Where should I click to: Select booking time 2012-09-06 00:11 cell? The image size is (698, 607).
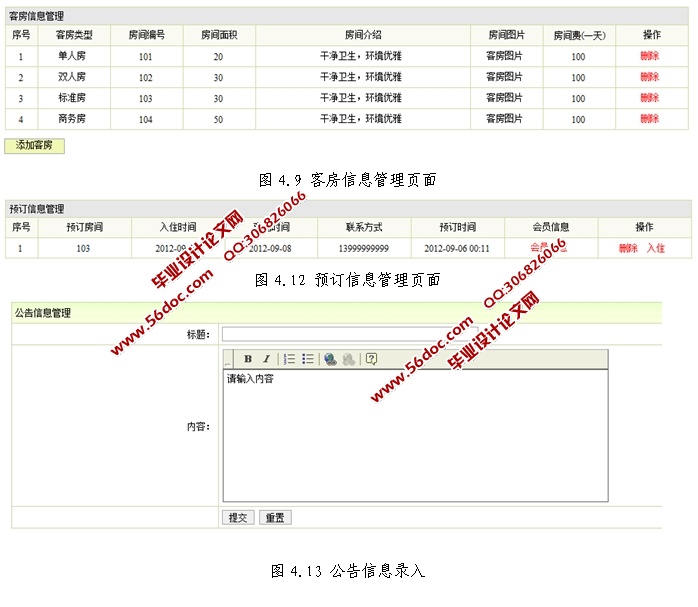[x=457, y=248]
